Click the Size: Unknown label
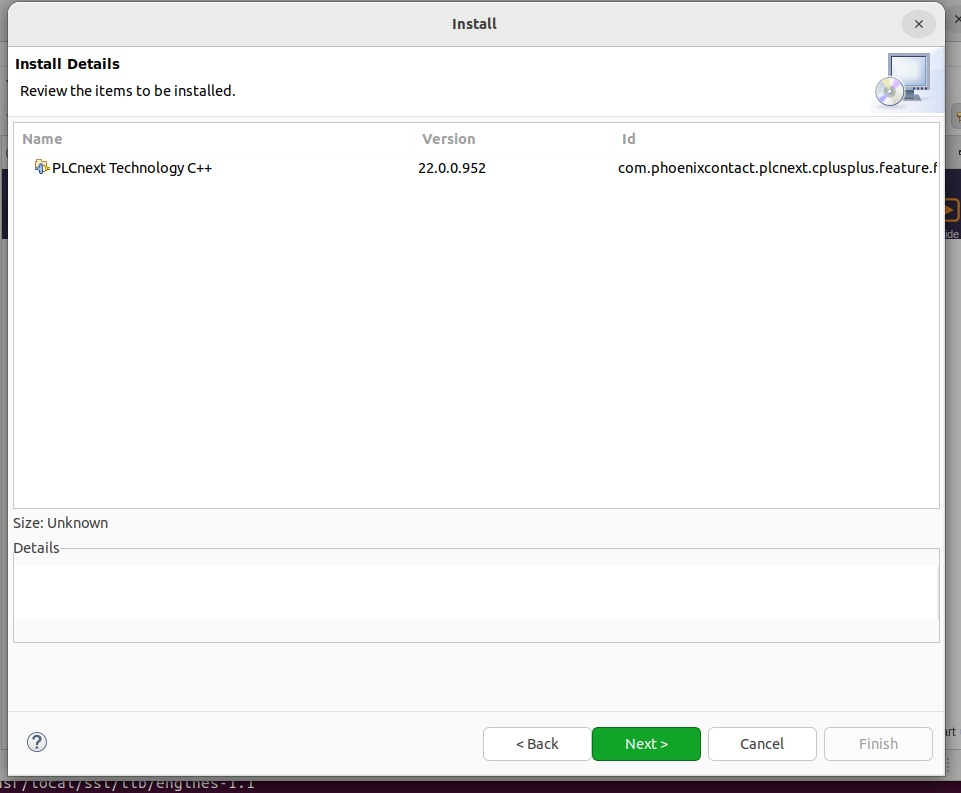The image size is (961, 793). (61, 523)
